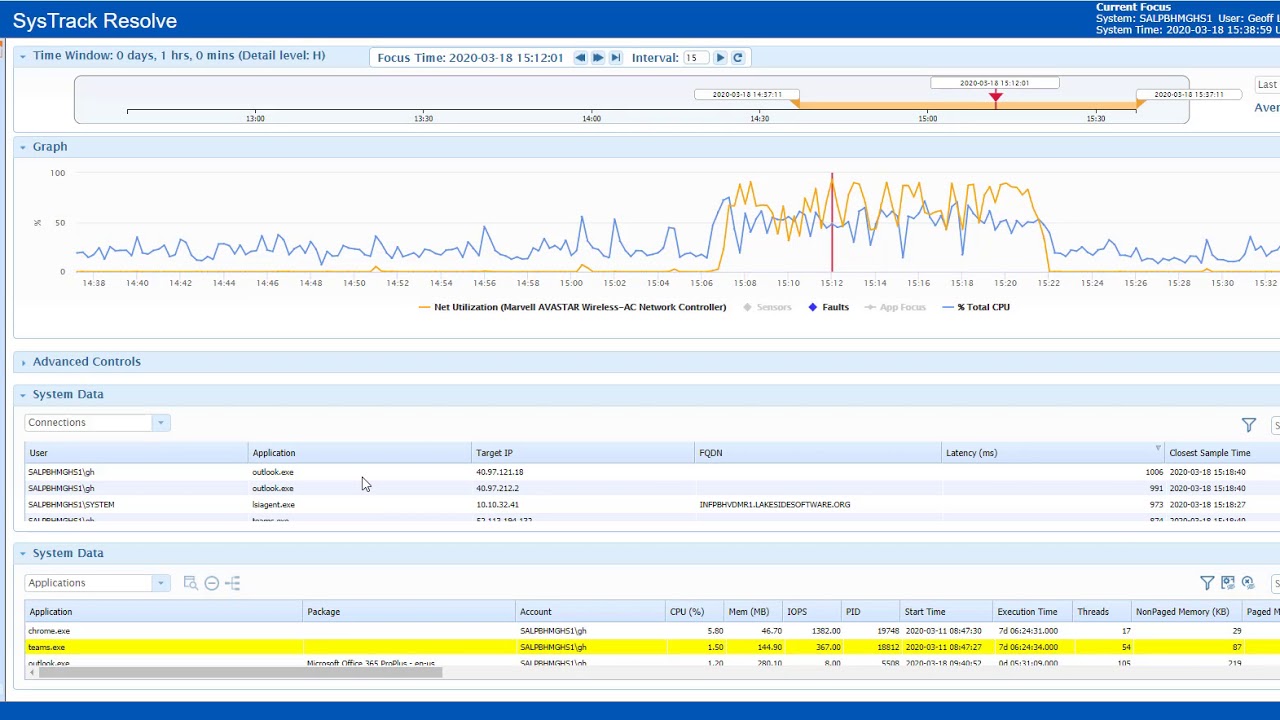Click play button beside Interval field
The width and height of the screenshot is (1280, 720).
pyautogui.click(x=720, y=58)
